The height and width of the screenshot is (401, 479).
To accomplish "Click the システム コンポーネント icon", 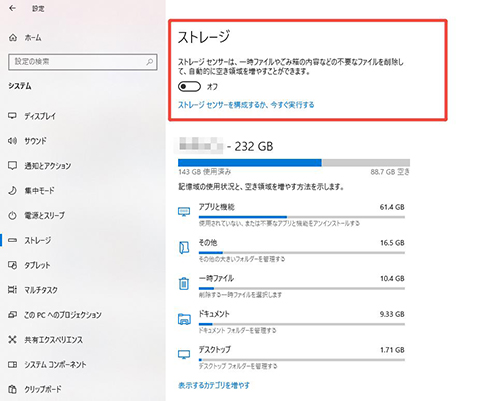I will pyautogui.click(x=12, y=364).
